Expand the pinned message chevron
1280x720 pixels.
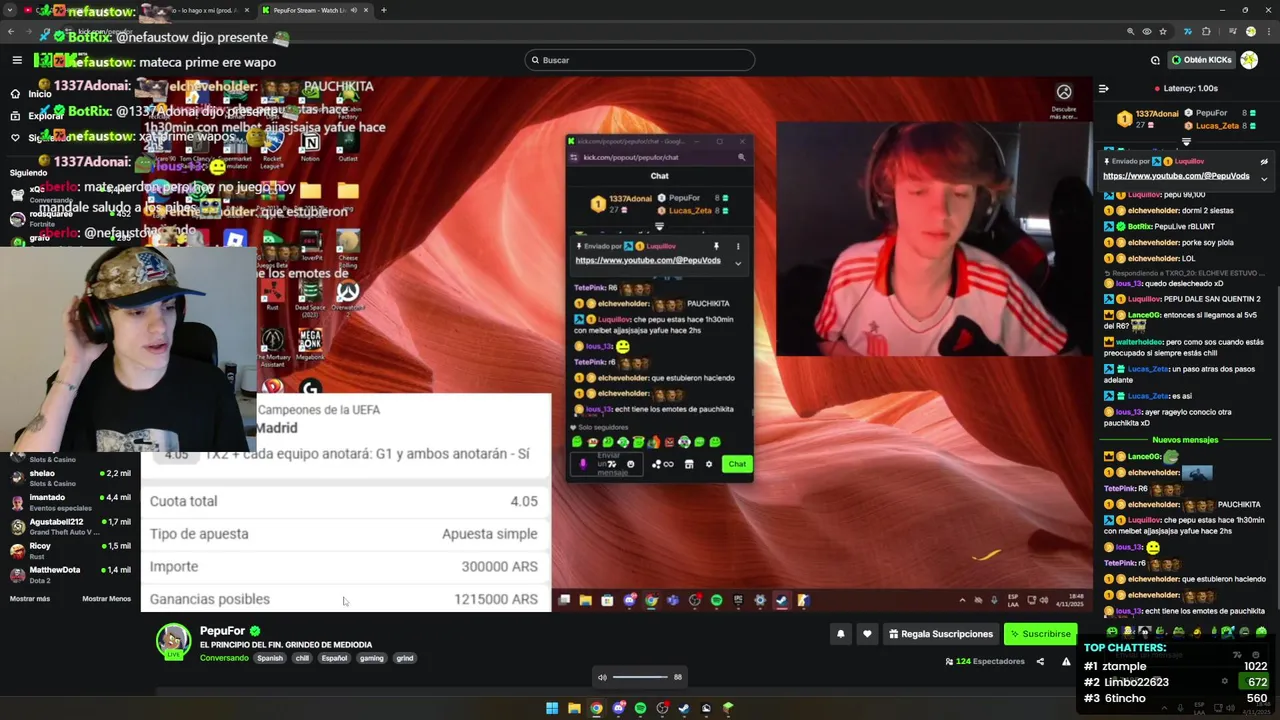coord(1264,179)
